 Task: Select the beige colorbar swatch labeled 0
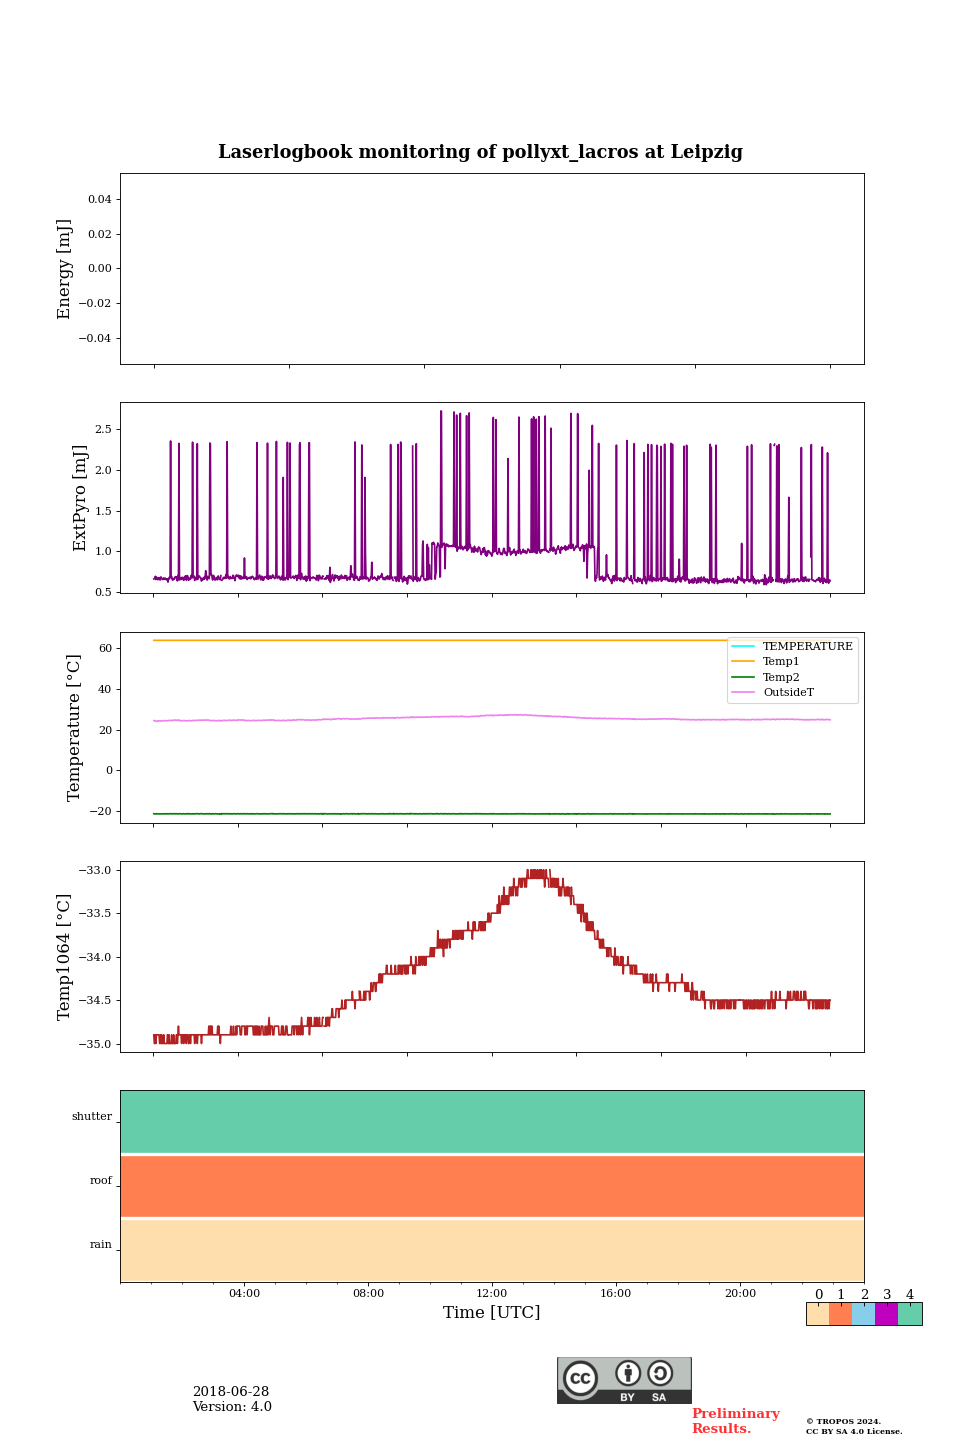(818, 1314)
